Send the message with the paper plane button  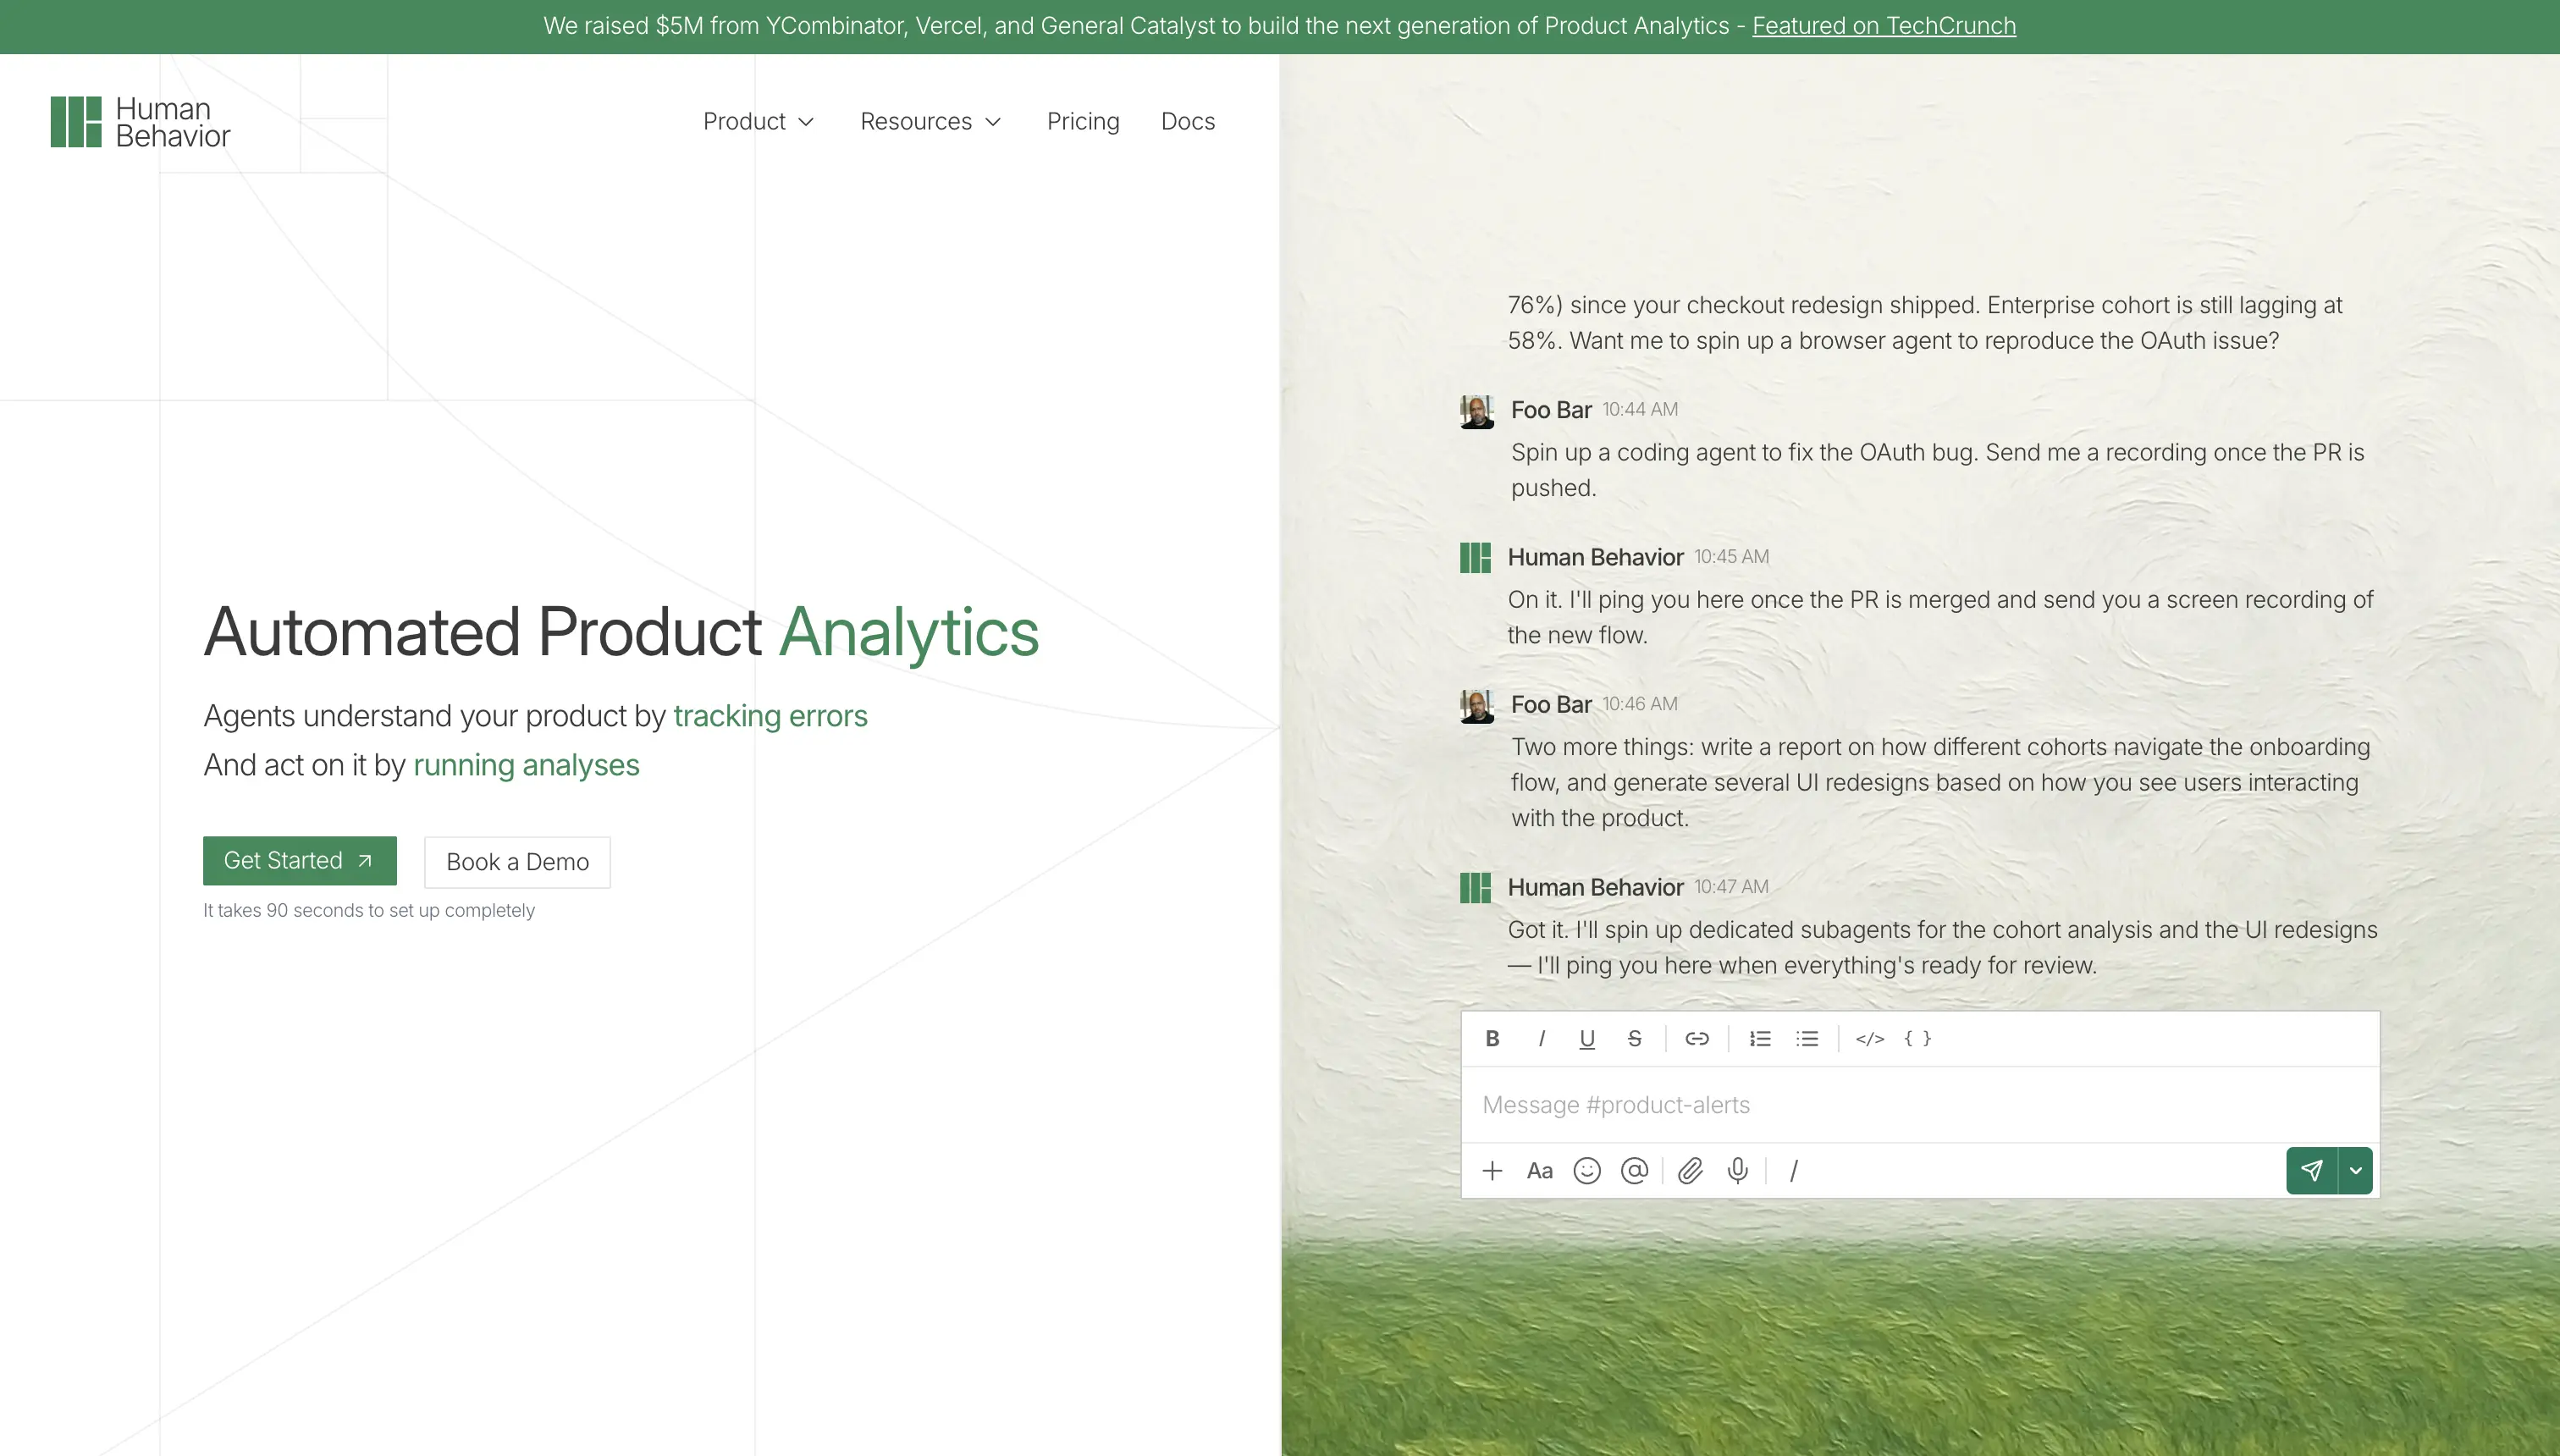point(2312,1170)
